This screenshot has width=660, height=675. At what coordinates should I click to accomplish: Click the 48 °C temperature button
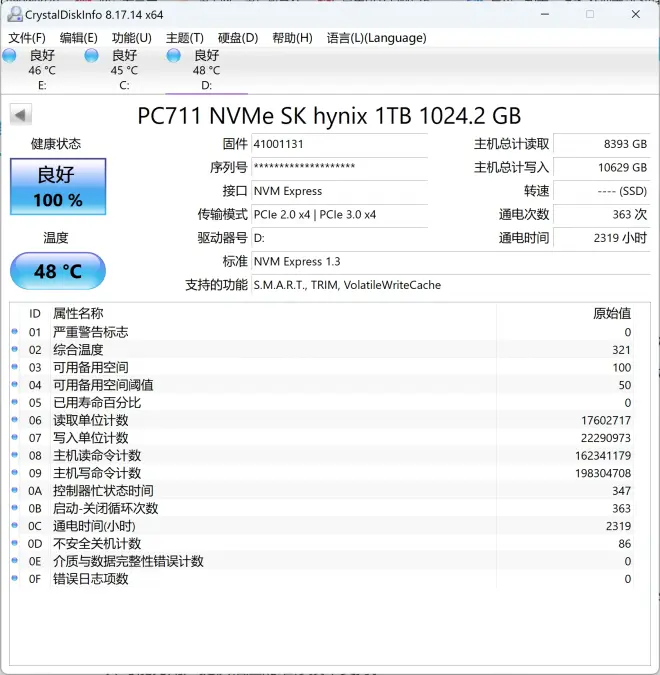[x=58, y=271]
